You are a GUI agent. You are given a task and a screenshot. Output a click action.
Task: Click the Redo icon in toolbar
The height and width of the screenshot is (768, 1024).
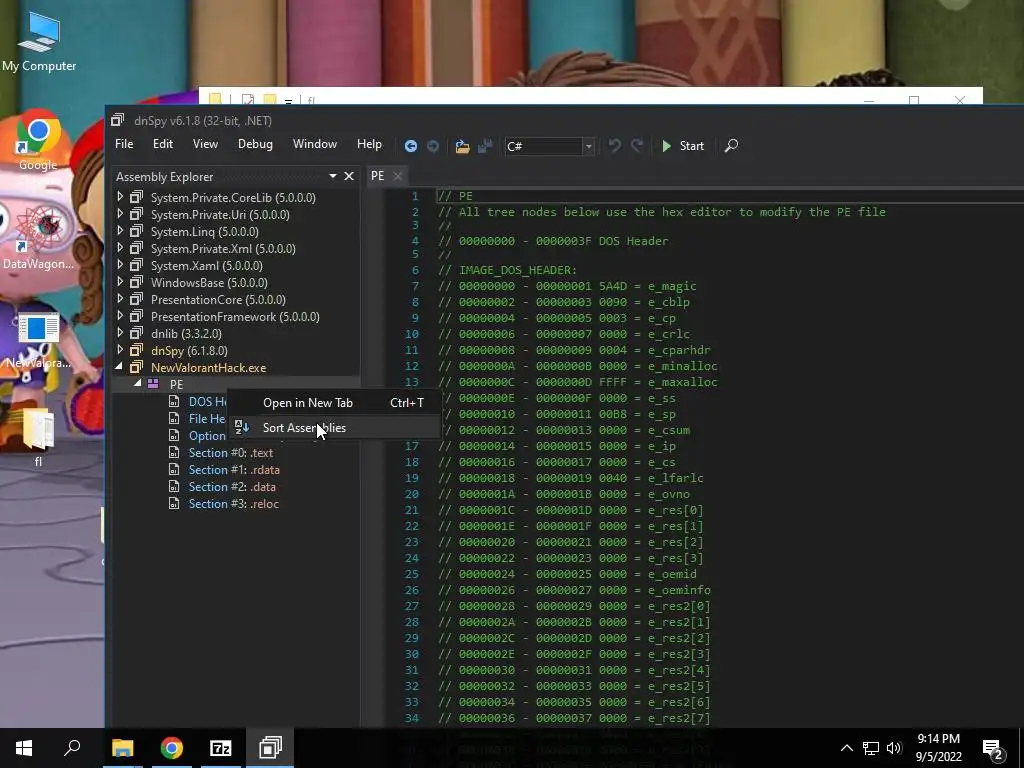click(637, 146)
